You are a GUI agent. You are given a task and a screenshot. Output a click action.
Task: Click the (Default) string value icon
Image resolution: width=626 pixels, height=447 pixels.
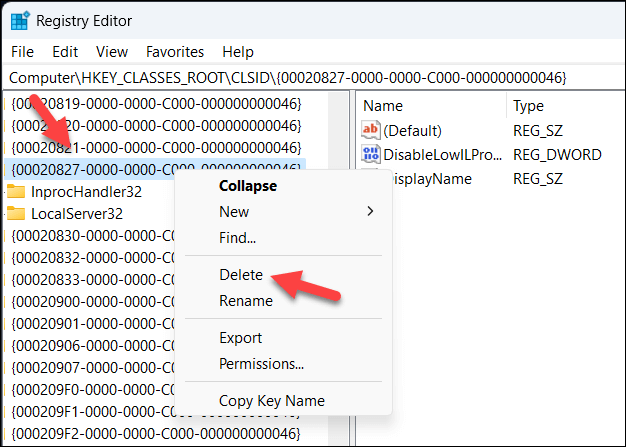click(370, 130)
